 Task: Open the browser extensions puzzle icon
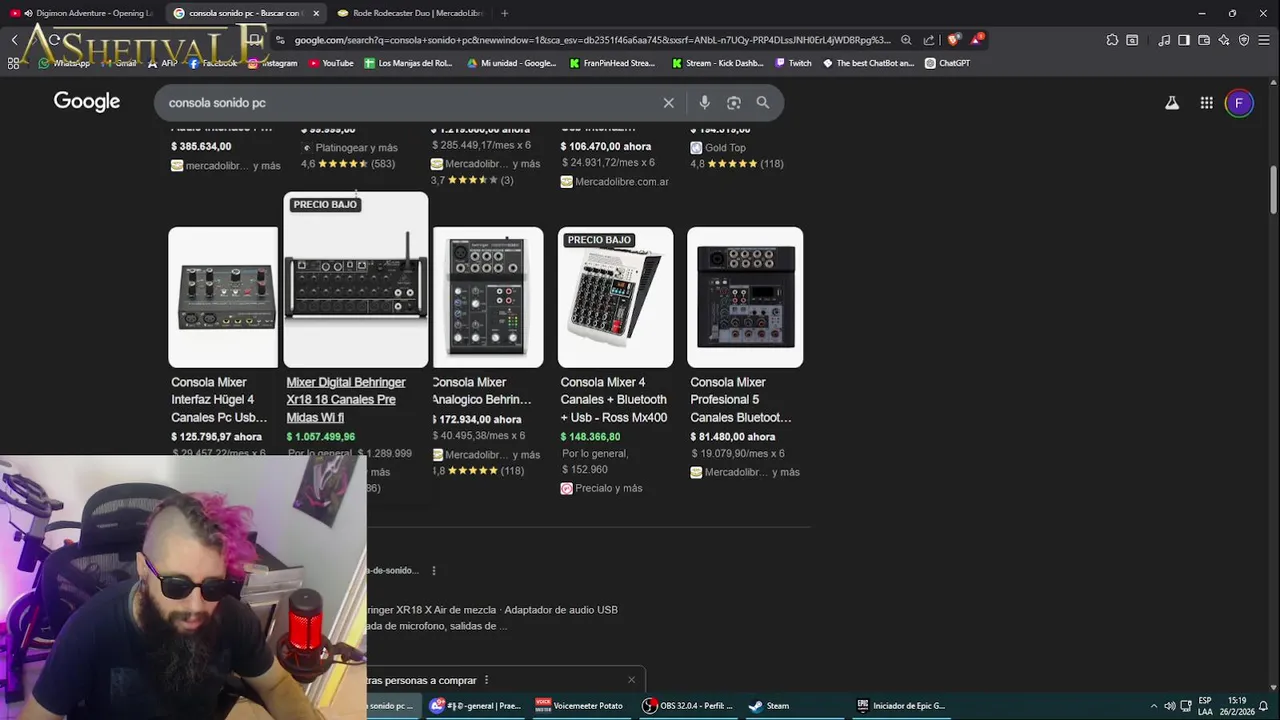tap(1112, 40)
